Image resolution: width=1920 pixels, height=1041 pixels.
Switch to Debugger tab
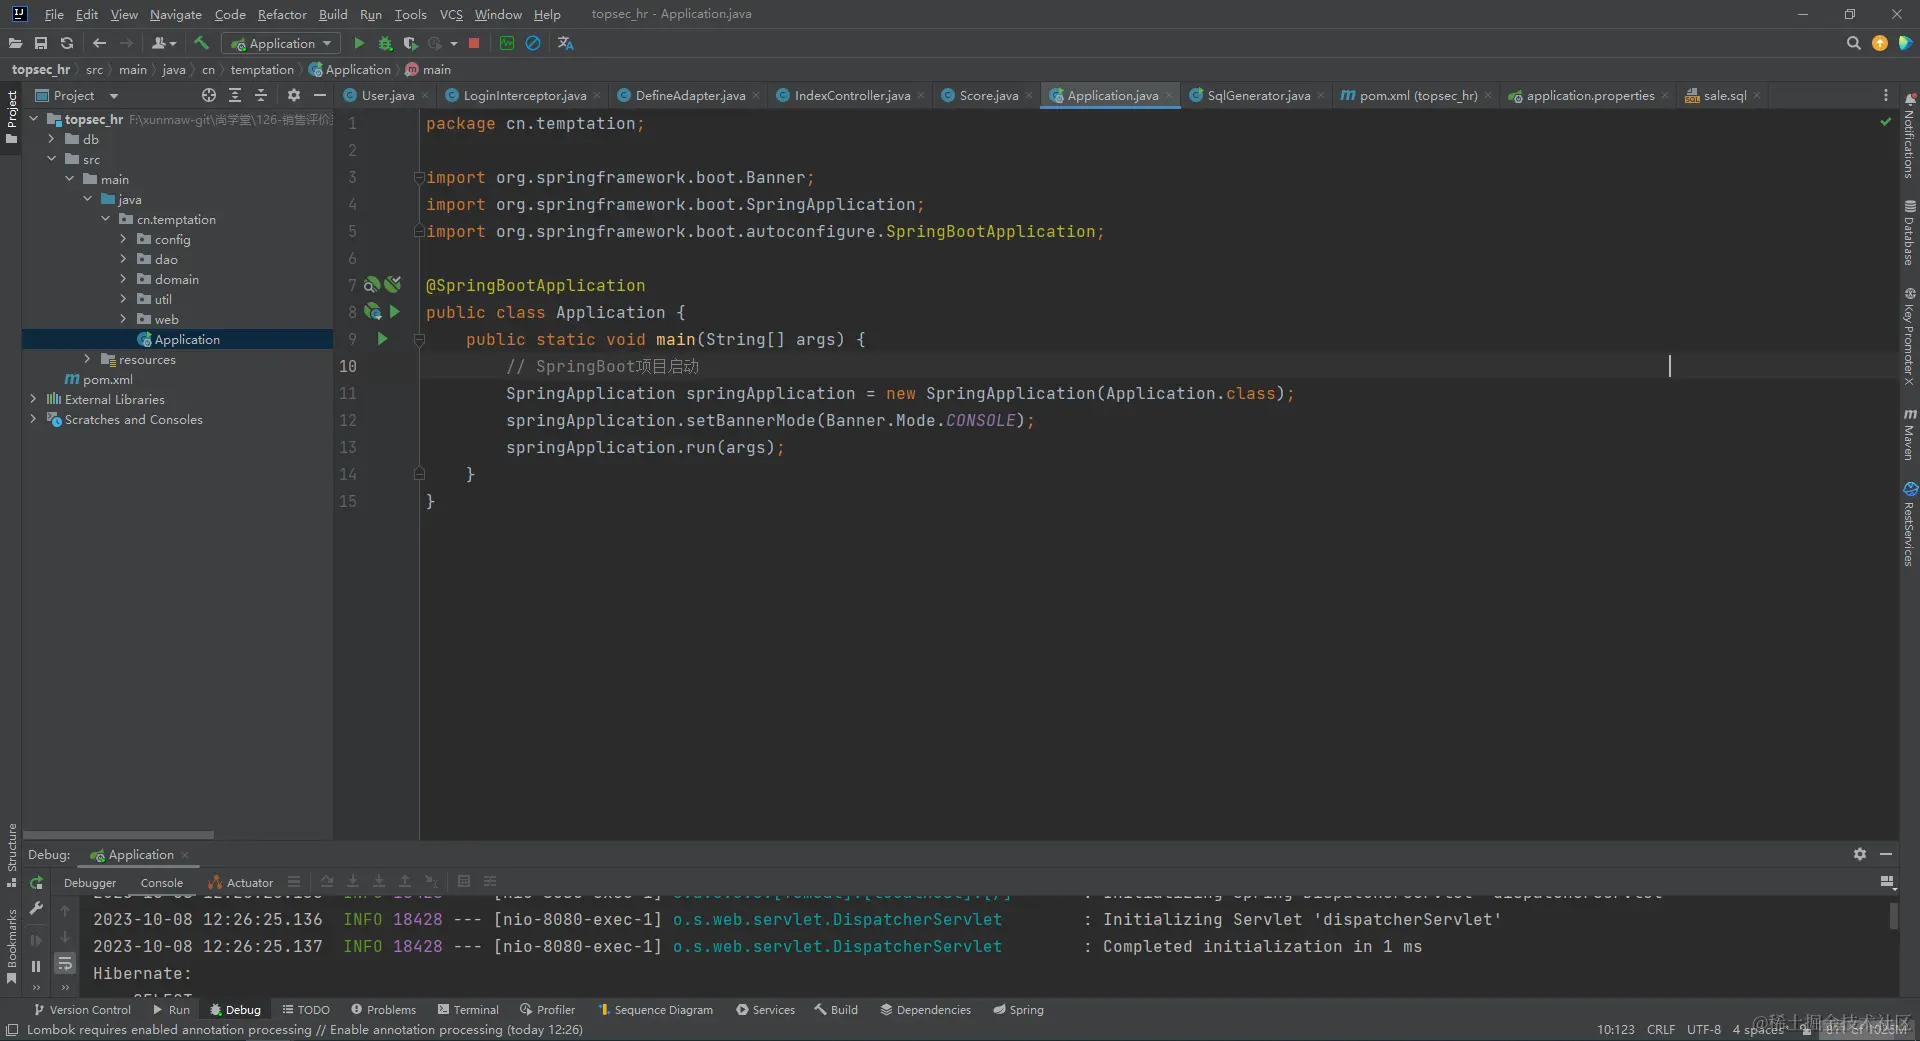pyautogui.click(x=90, y=882)
